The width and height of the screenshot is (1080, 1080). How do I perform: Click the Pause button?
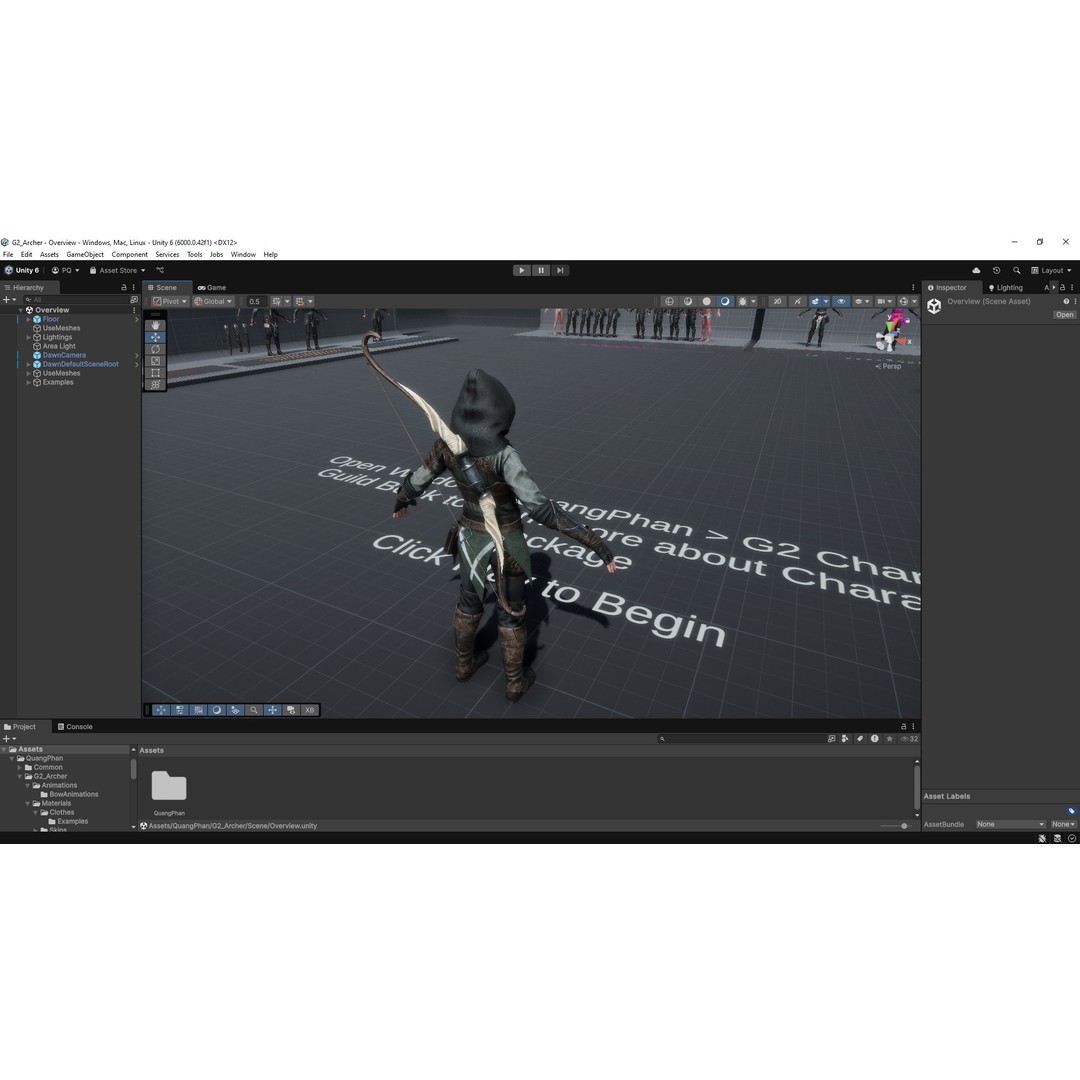point(541,271)
